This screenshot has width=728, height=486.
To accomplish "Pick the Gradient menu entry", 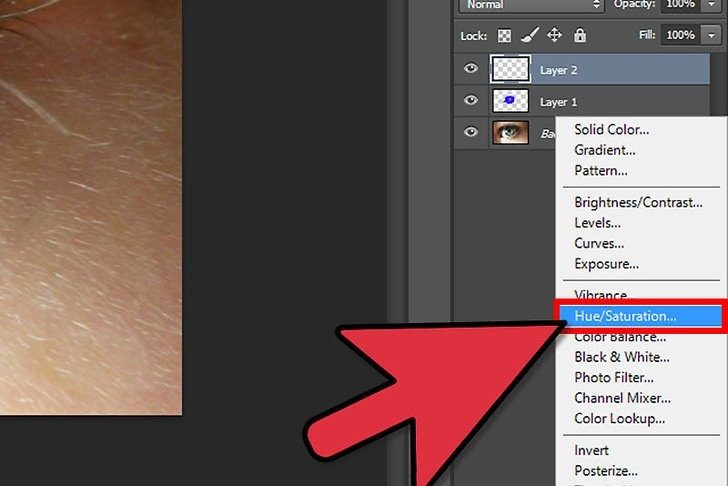I will [x=605, y=150].
